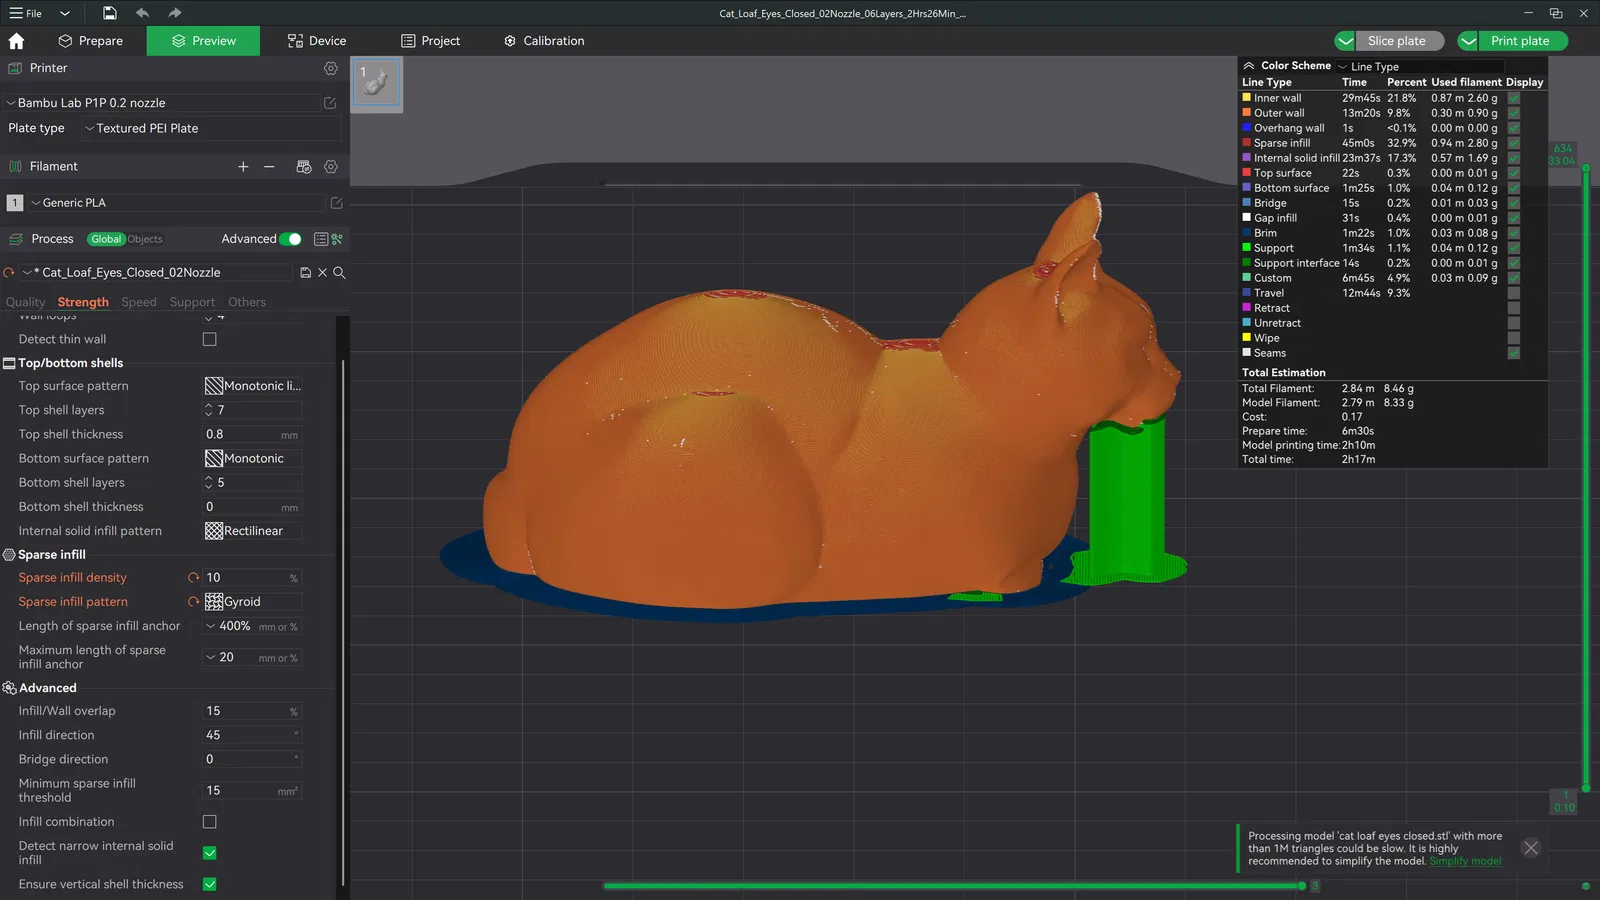Click the Home icon
This screenshot has height=900, width=1600.
click(x=16, y=41)
